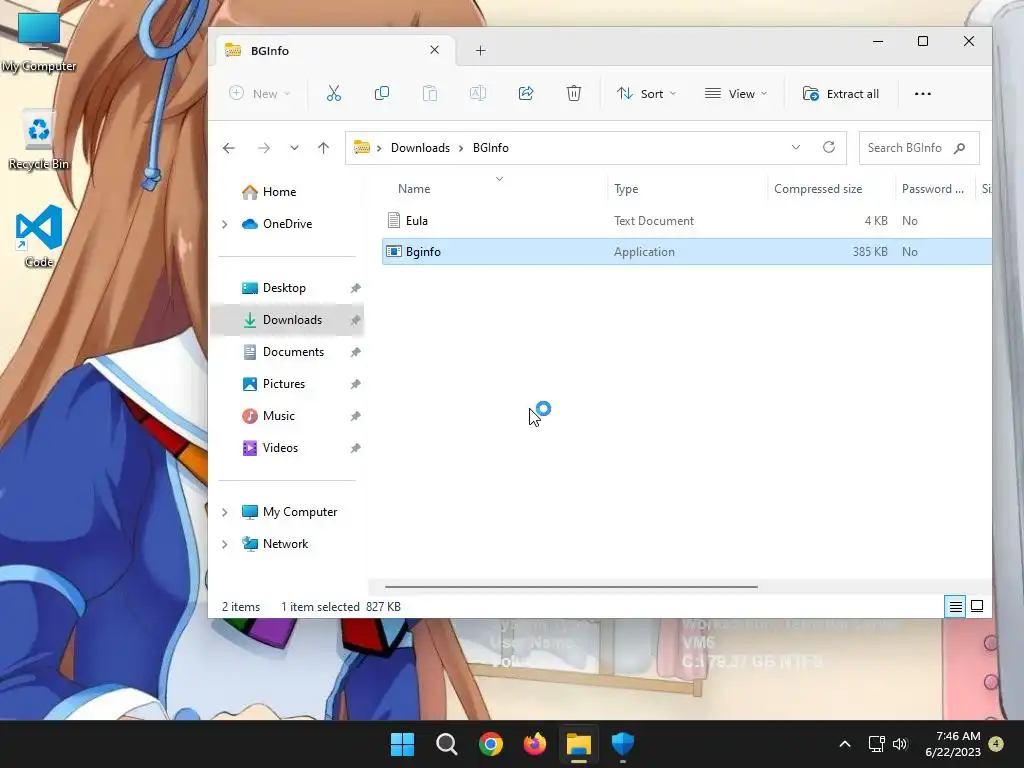Open the Windows Start button
This screenshot has height=768, width=1024.
click(x=402, y=744)
